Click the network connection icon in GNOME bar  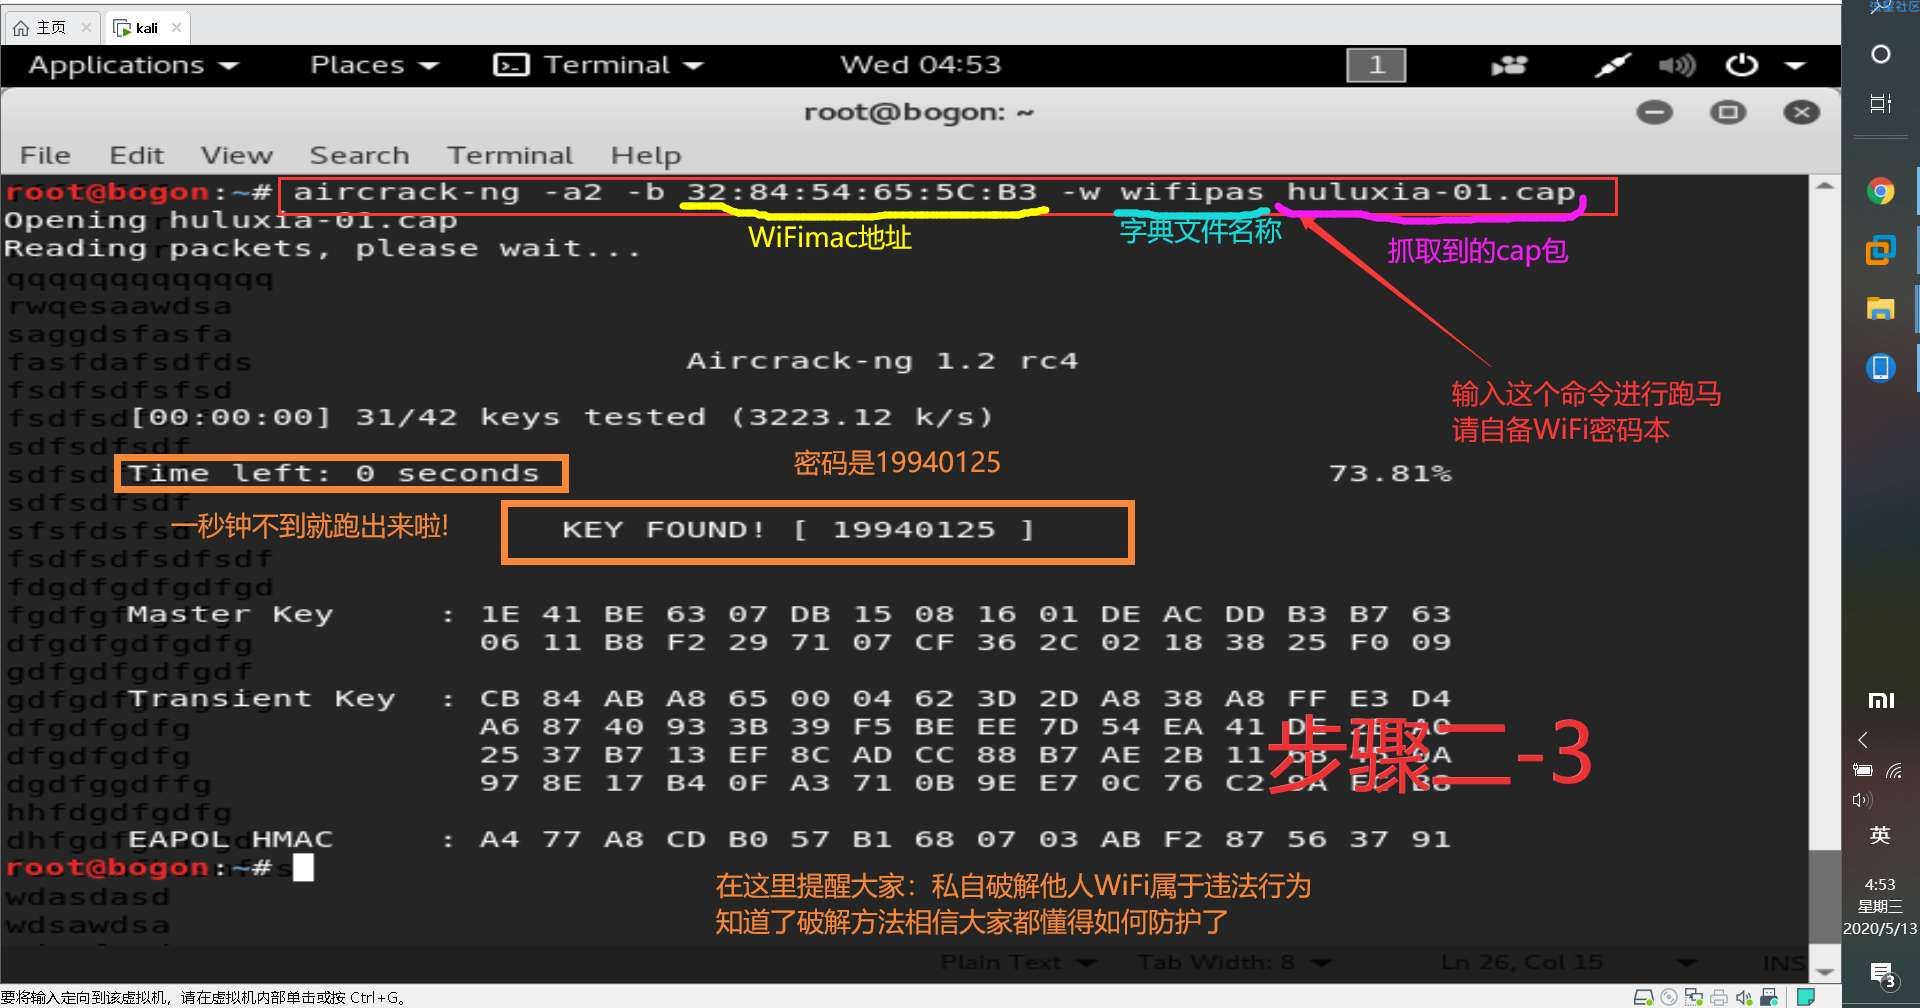(1611, 65)
